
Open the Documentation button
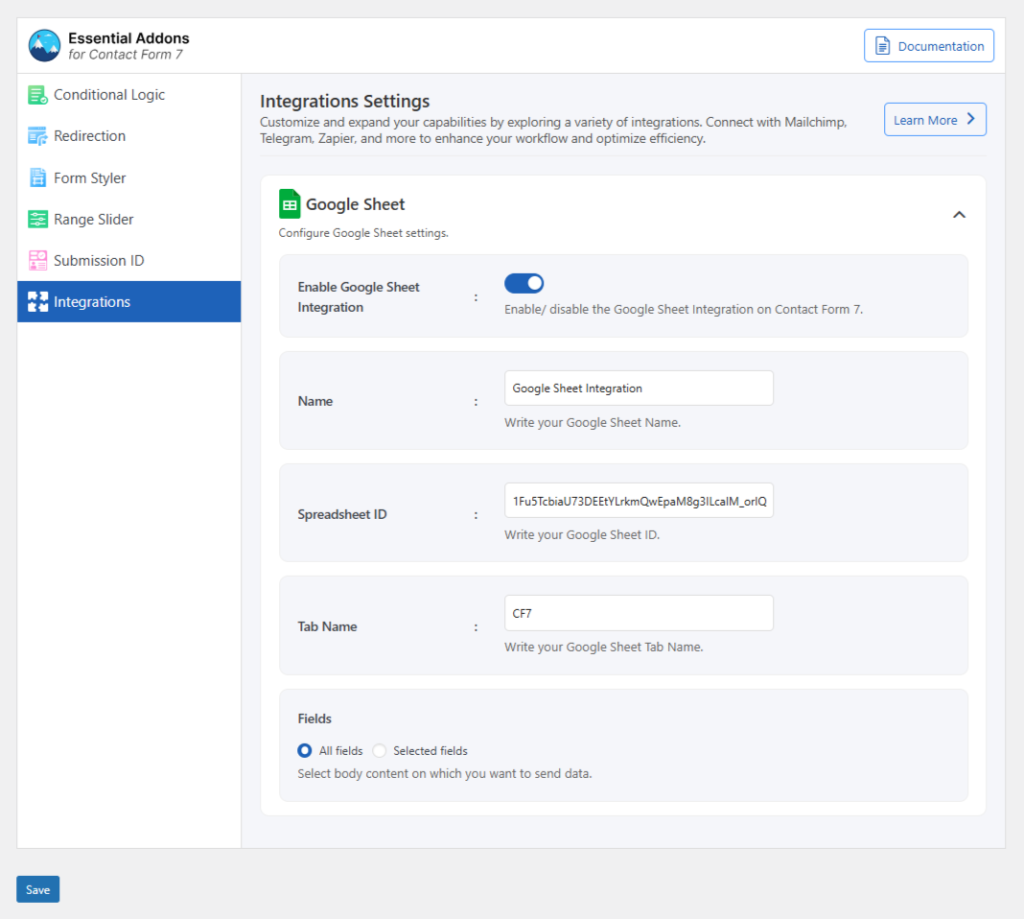point(929,46)
